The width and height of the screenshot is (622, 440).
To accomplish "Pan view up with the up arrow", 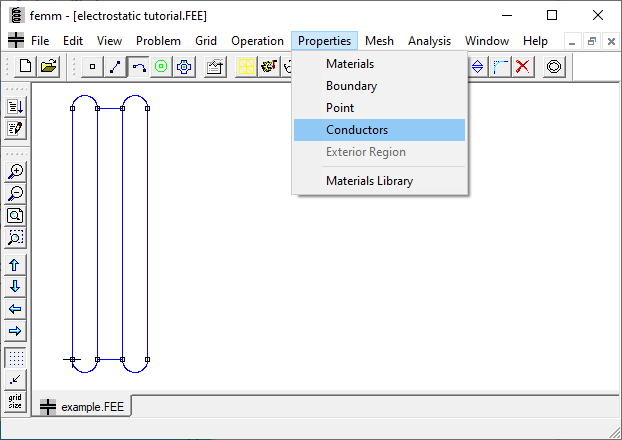I will click(x=16, y=265).
